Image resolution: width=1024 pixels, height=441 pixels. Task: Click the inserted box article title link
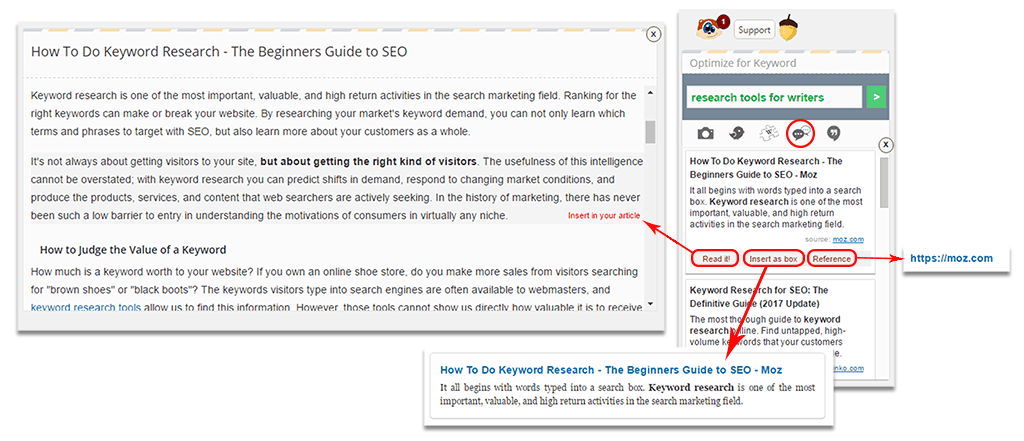pyautogui.click(x=611, y=370)
